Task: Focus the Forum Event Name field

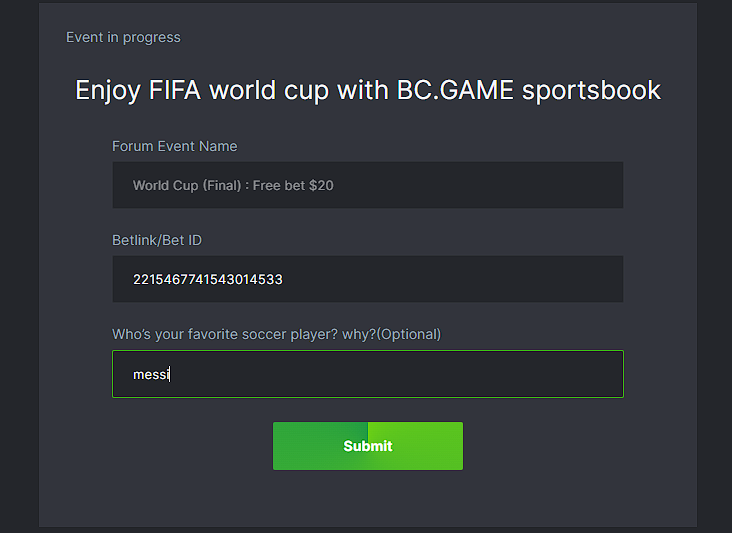Action: pyautogui.click(x=367, y=185)
